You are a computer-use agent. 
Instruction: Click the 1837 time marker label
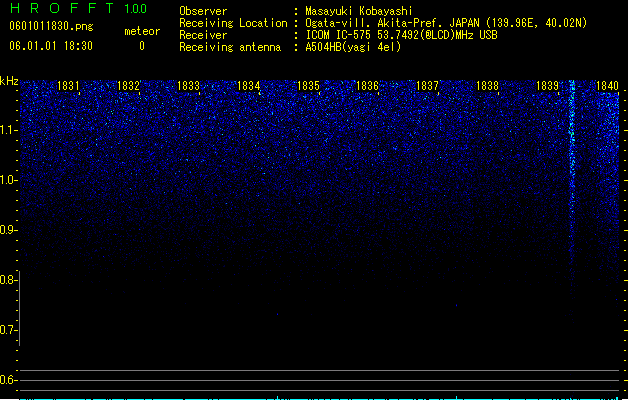(x=428, y=86)
